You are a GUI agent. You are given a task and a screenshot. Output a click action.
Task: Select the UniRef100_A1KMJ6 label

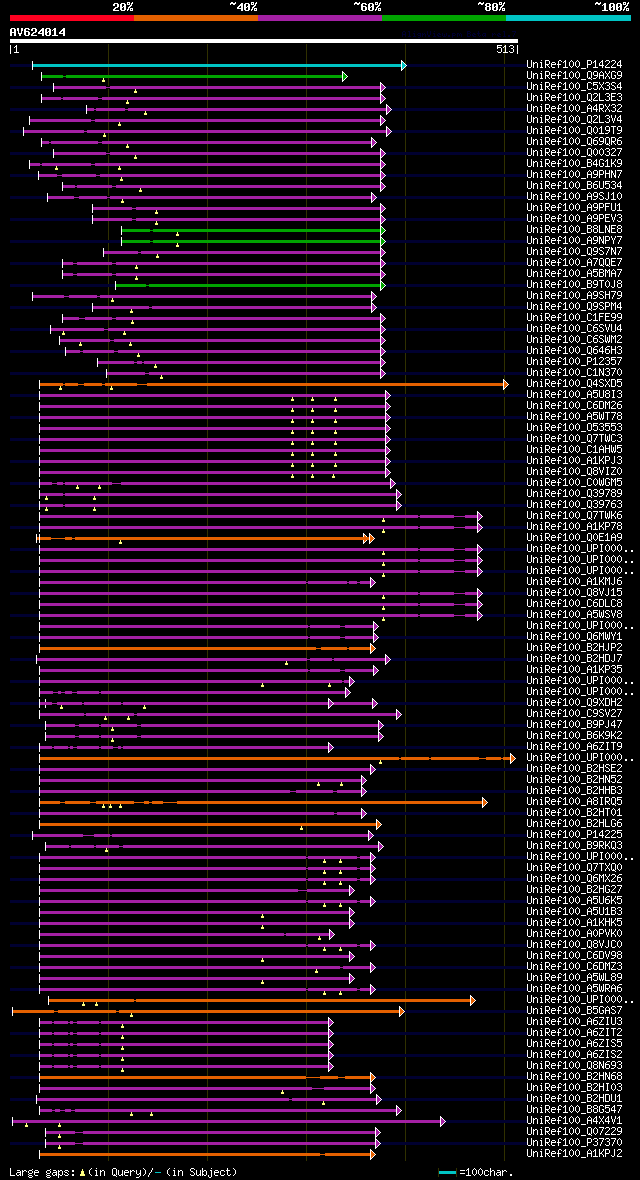[x=574, y=582]
